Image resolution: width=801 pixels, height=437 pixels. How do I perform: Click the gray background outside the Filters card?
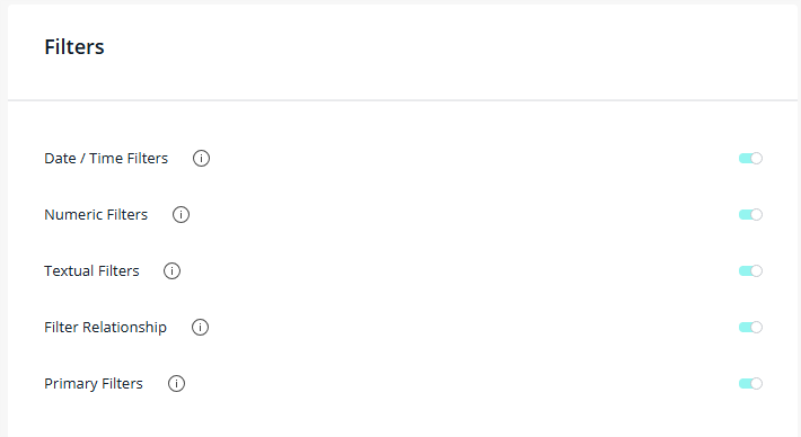pyautogui.click(x=3, y=250)
